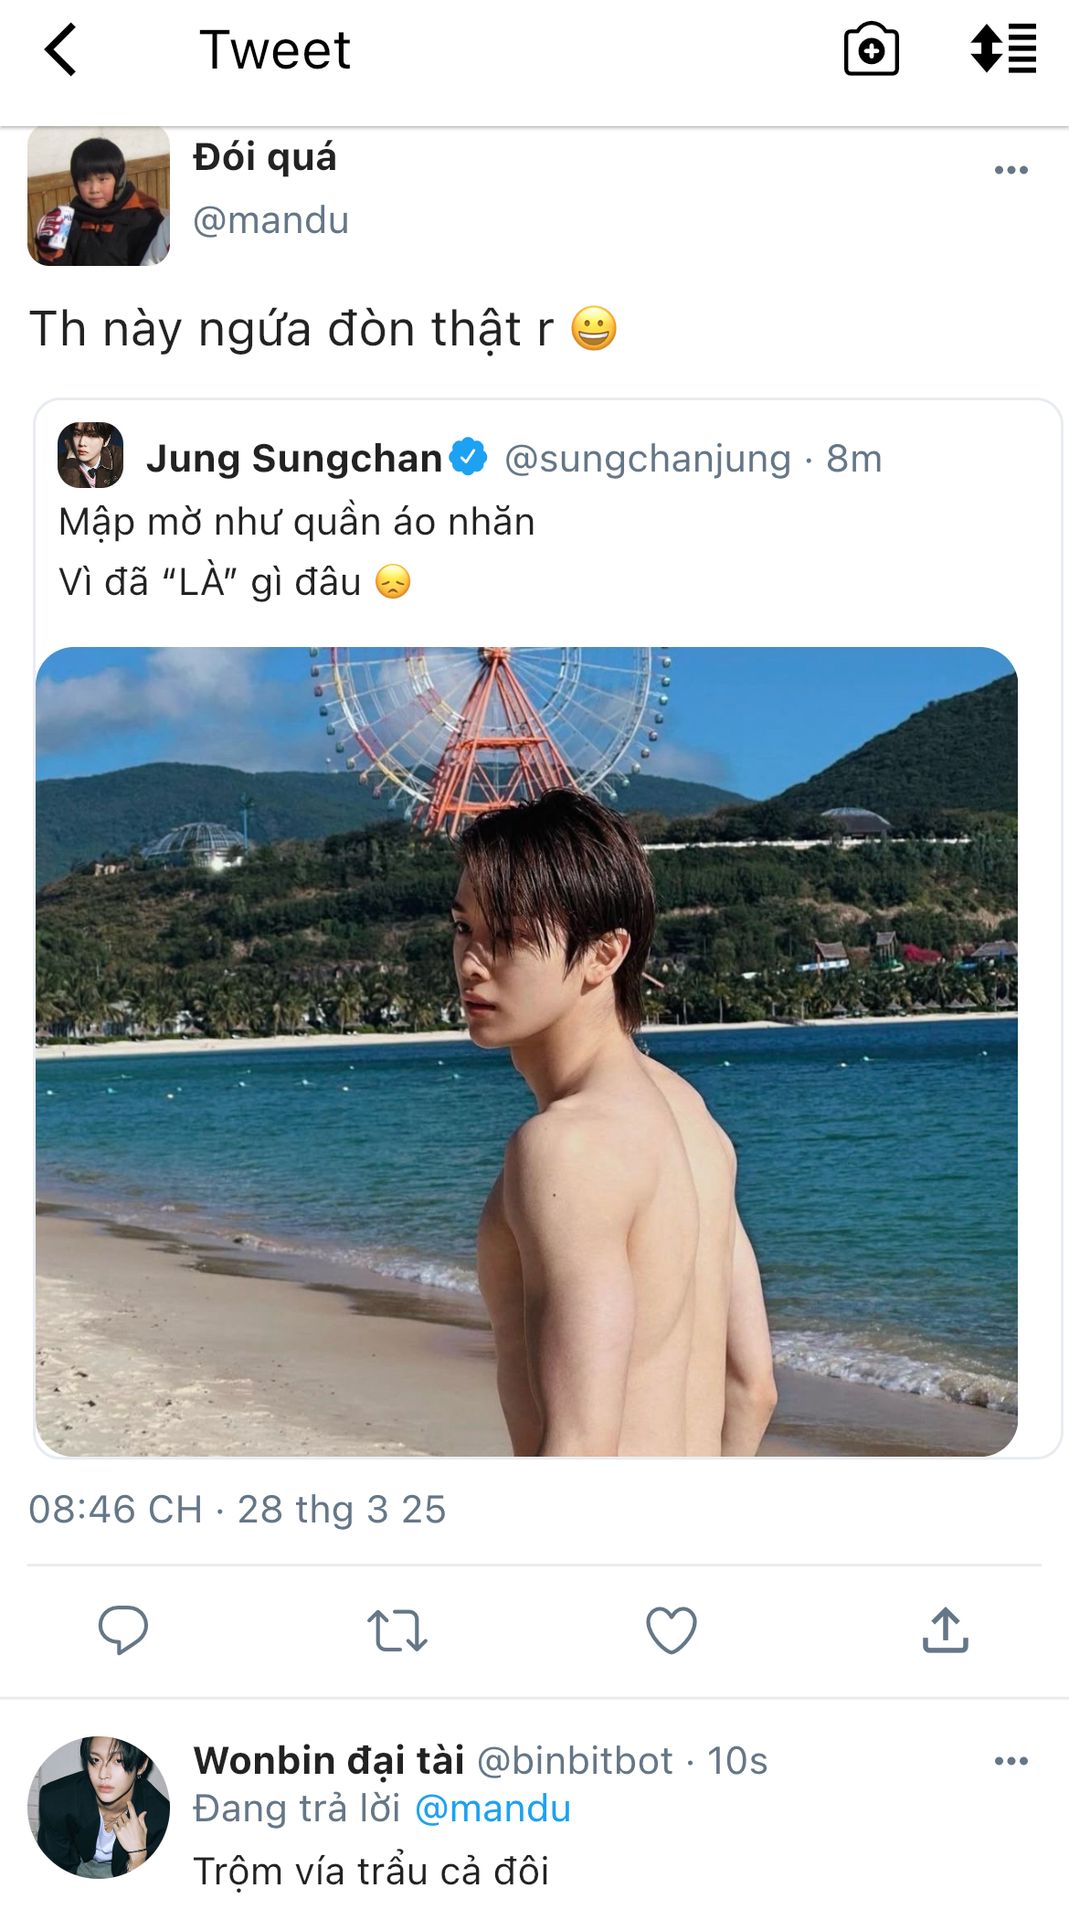Image resolution: width=1069 pixels, height=1920 pixels.
Task: Open more options on Wonbin đại tài's reply
Action: [1011, 1761]
